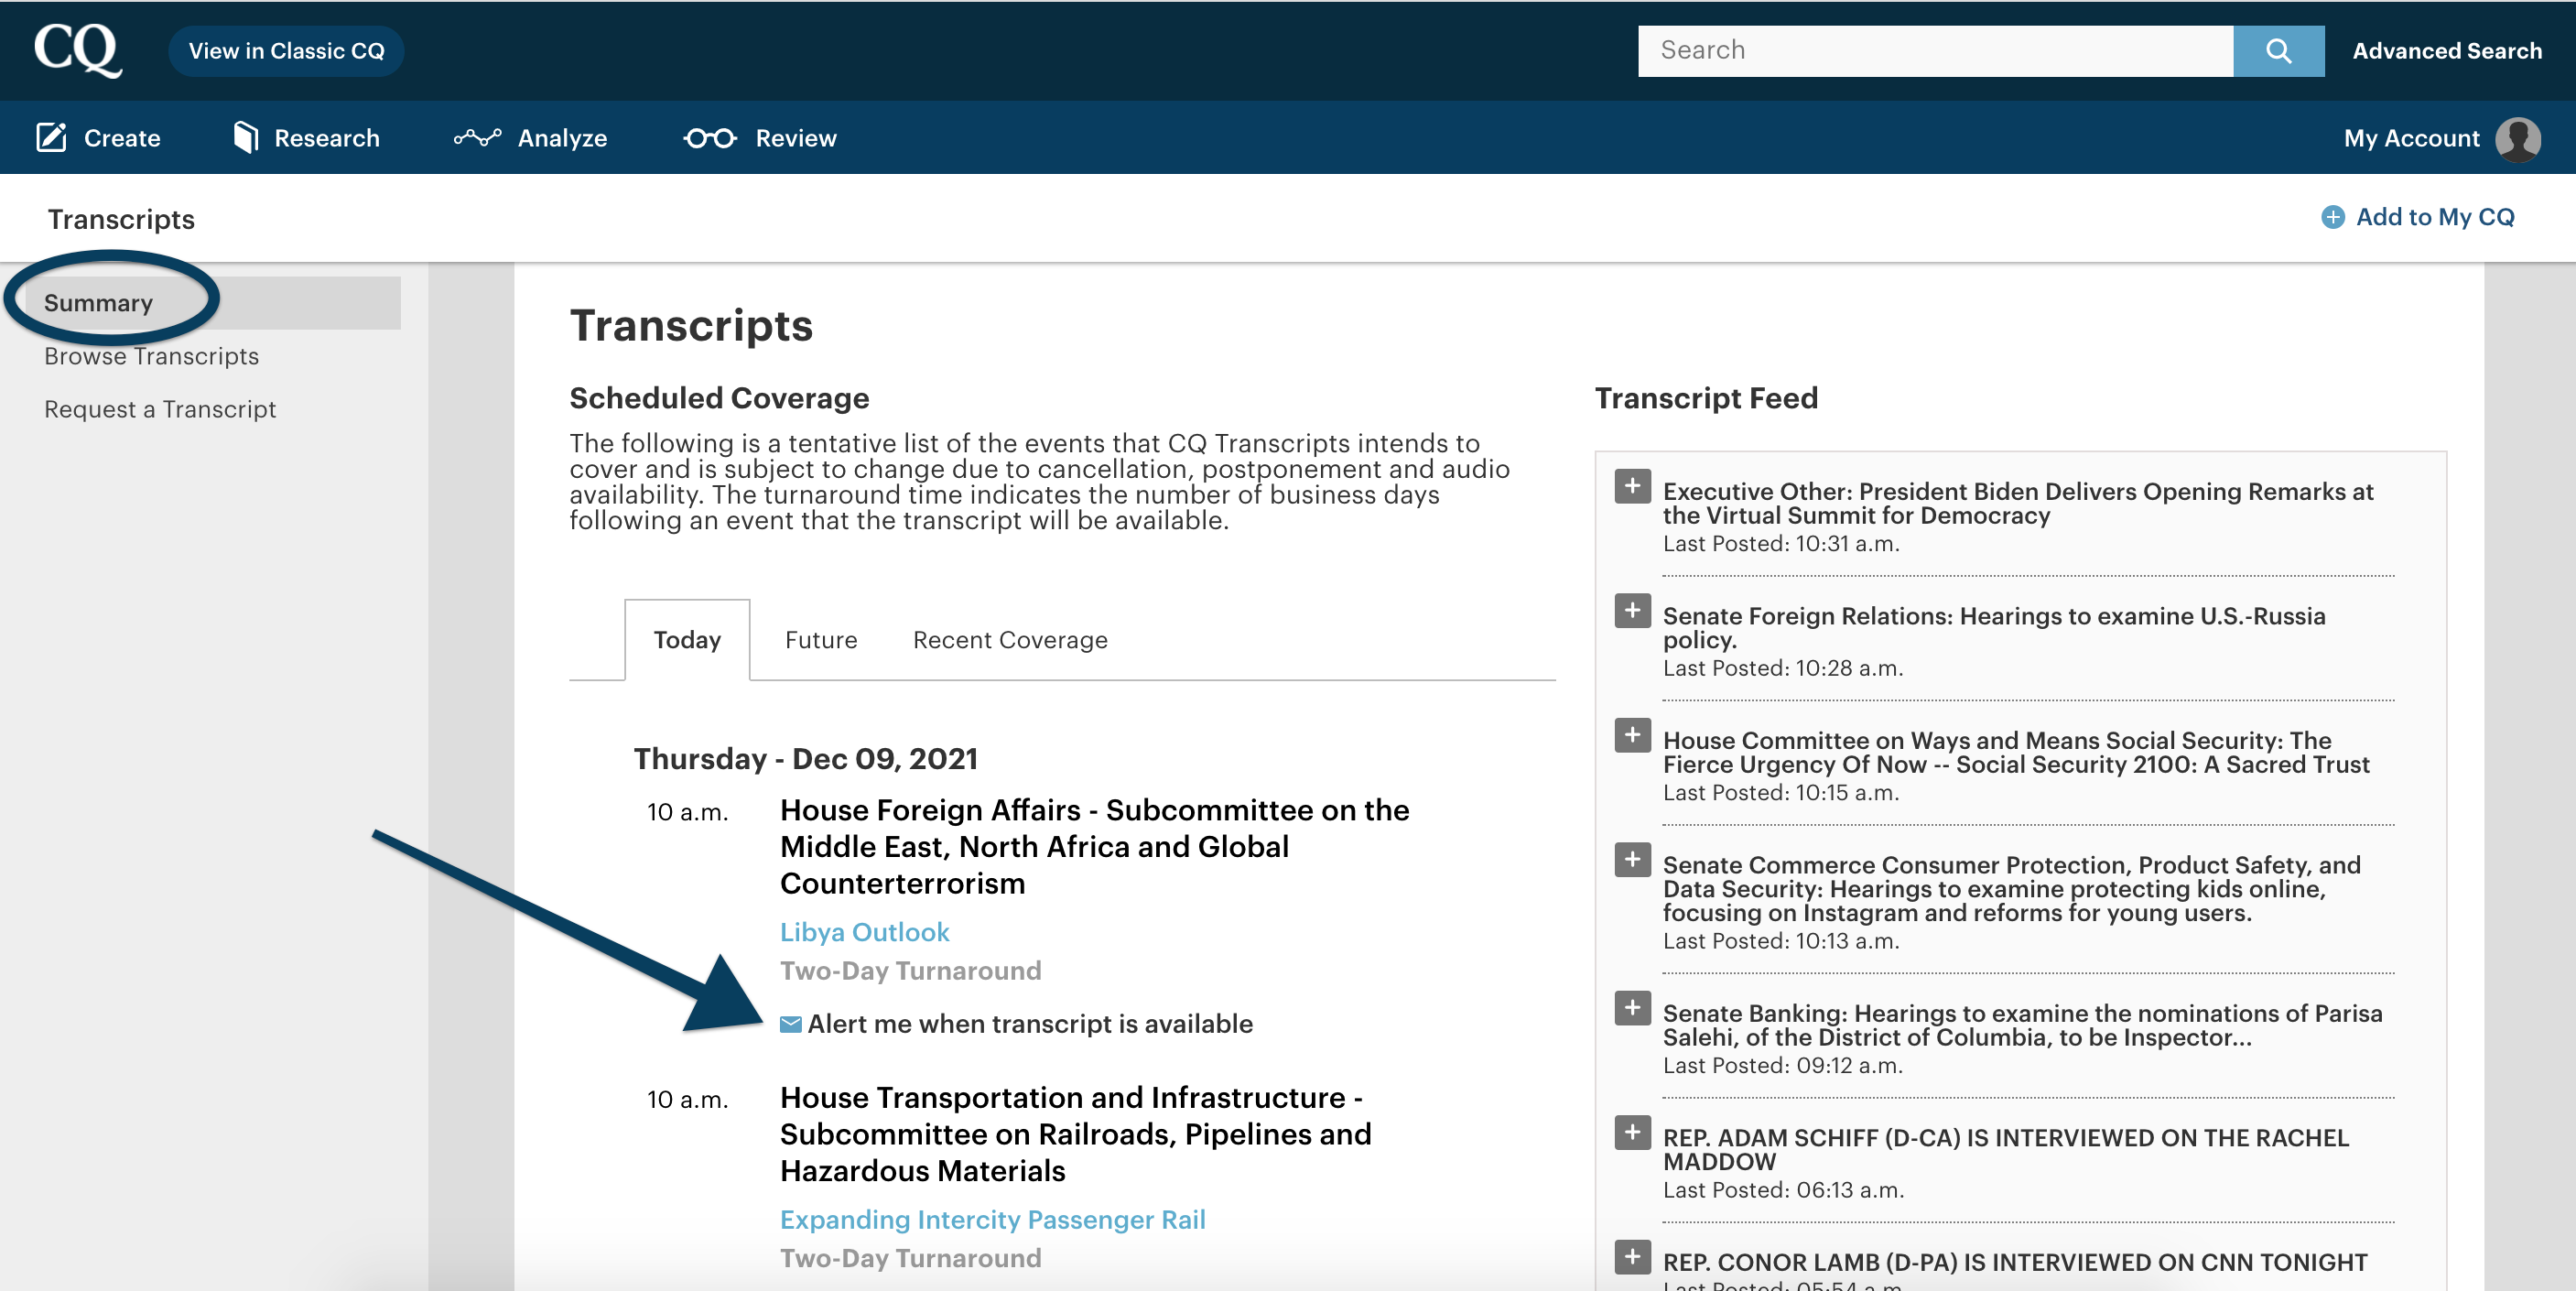Click the CQ logo
Image resolution: width=2576 pixels, height=1291 pixels.
(x=77, y=49)
